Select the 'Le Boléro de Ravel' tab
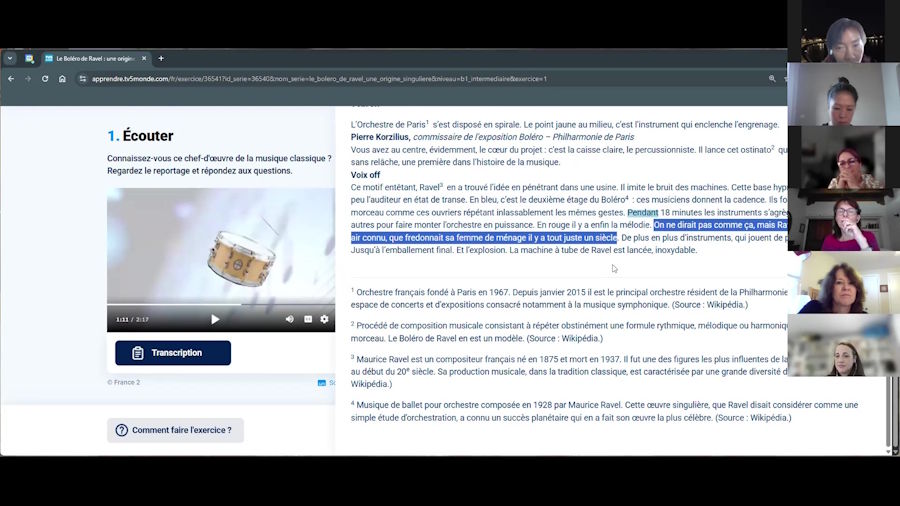The image size is (900, 506). pos(95,58)
